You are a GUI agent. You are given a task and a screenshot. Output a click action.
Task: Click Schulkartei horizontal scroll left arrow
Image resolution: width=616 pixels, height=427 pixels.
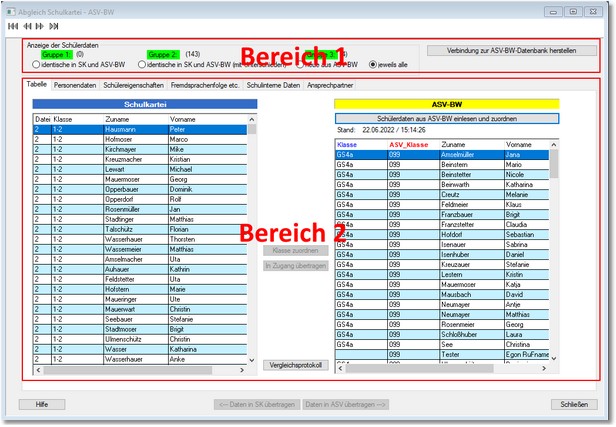38,370
